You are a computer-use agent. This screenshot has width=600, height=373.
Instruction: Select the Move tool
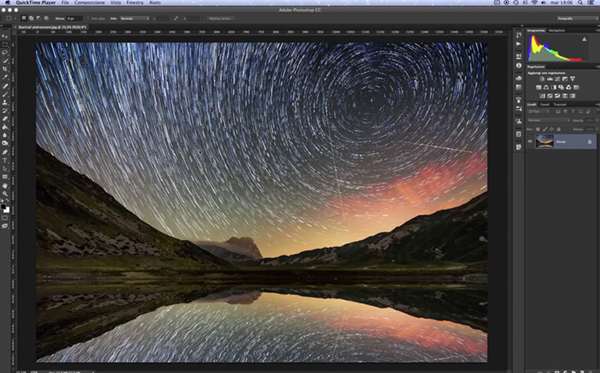click(5, 36)
